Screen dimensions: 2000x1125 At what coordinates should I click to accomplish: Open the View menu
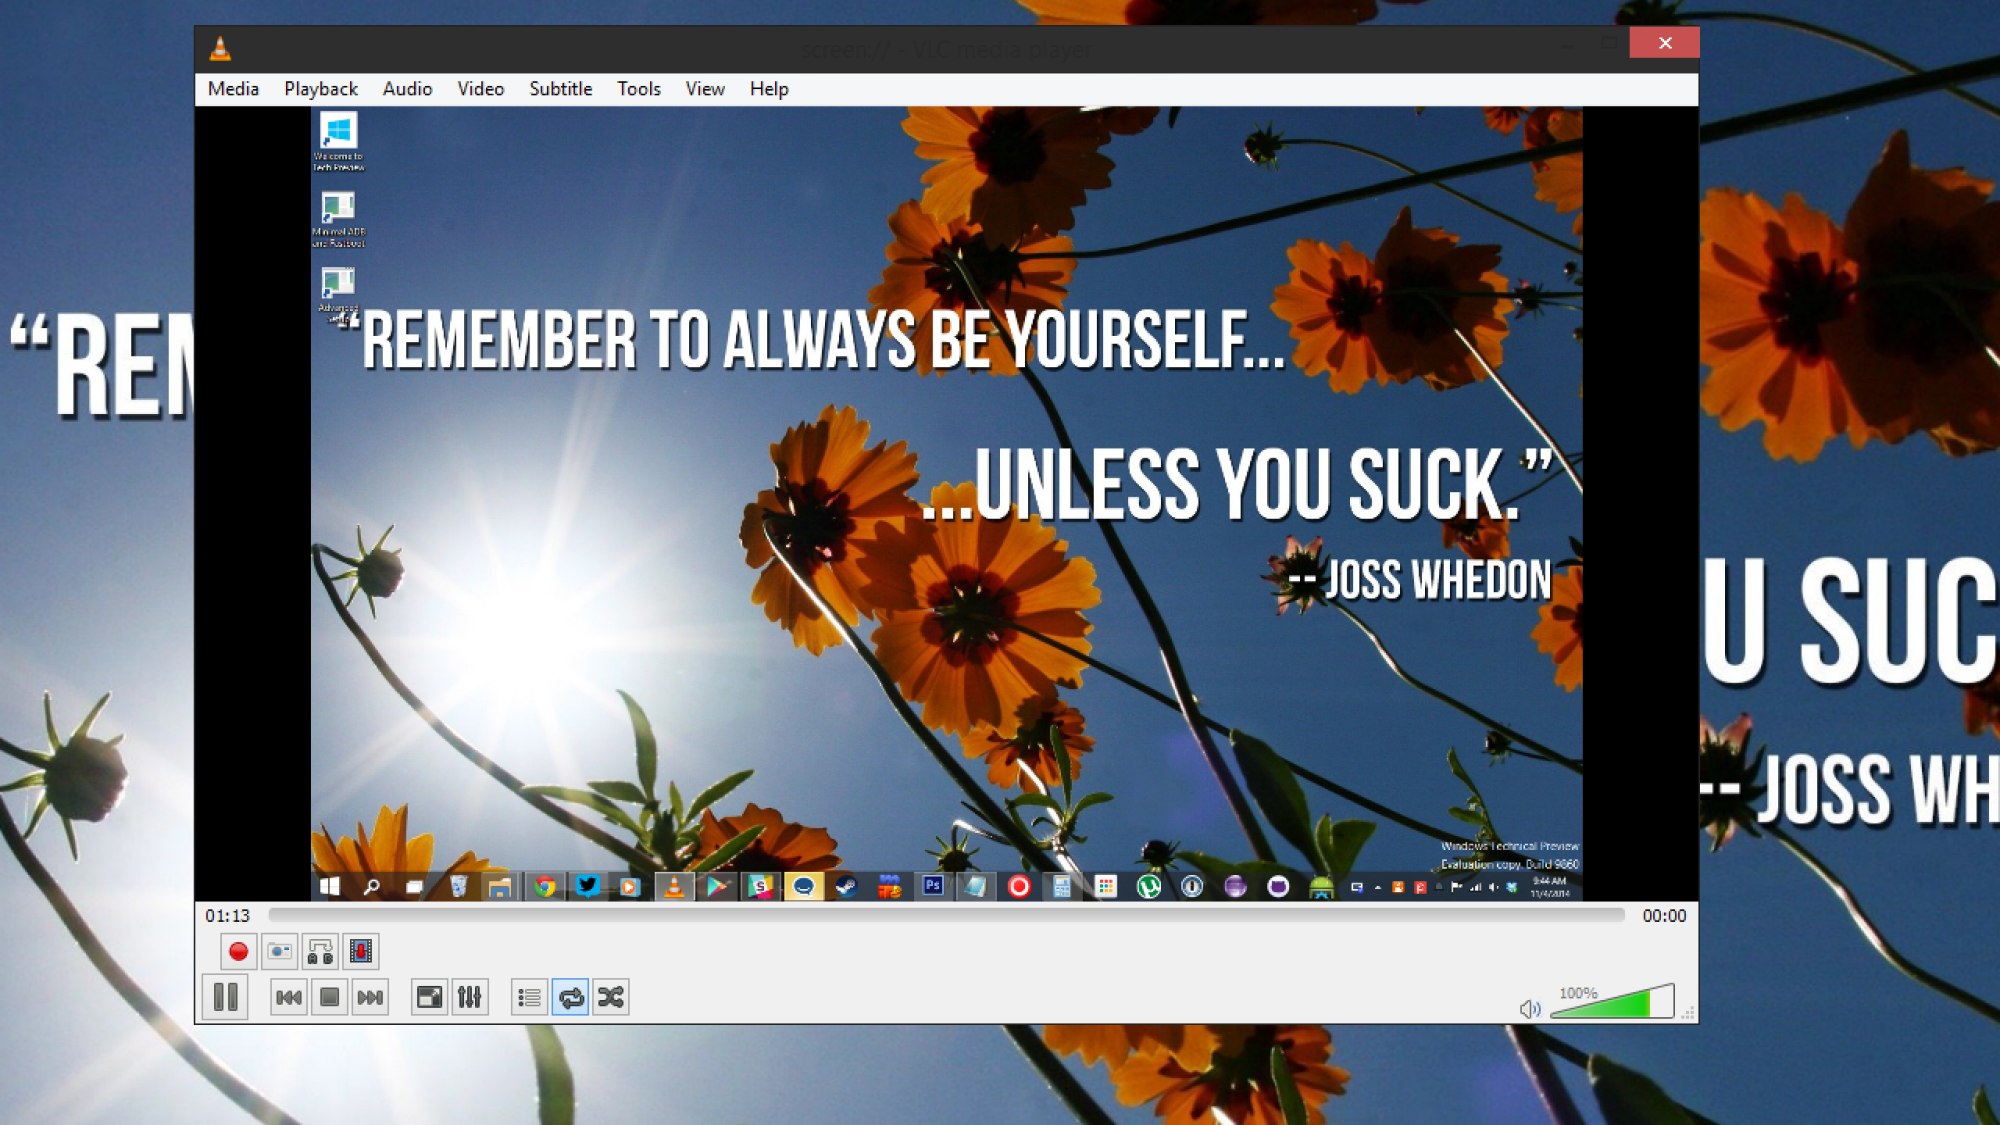pyautogui.click(x=705, y=89)
